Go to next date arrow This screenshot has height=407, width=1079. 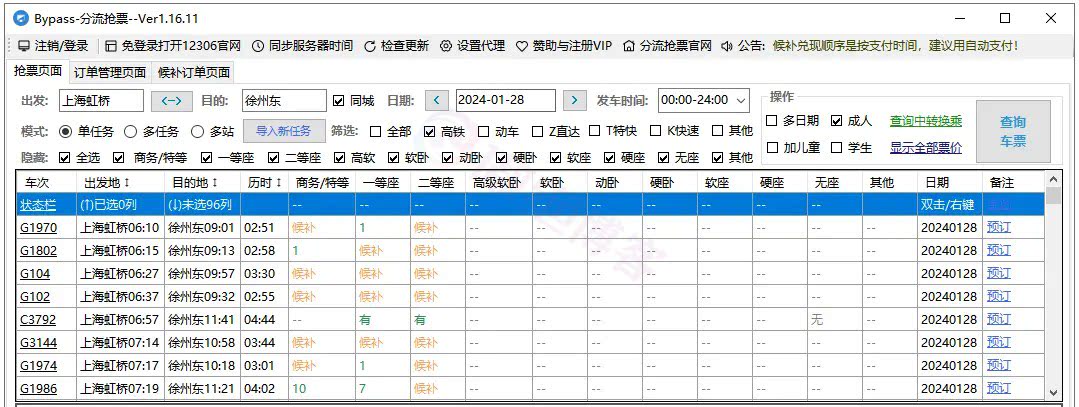pyautogui.click(x=575, y=101)
